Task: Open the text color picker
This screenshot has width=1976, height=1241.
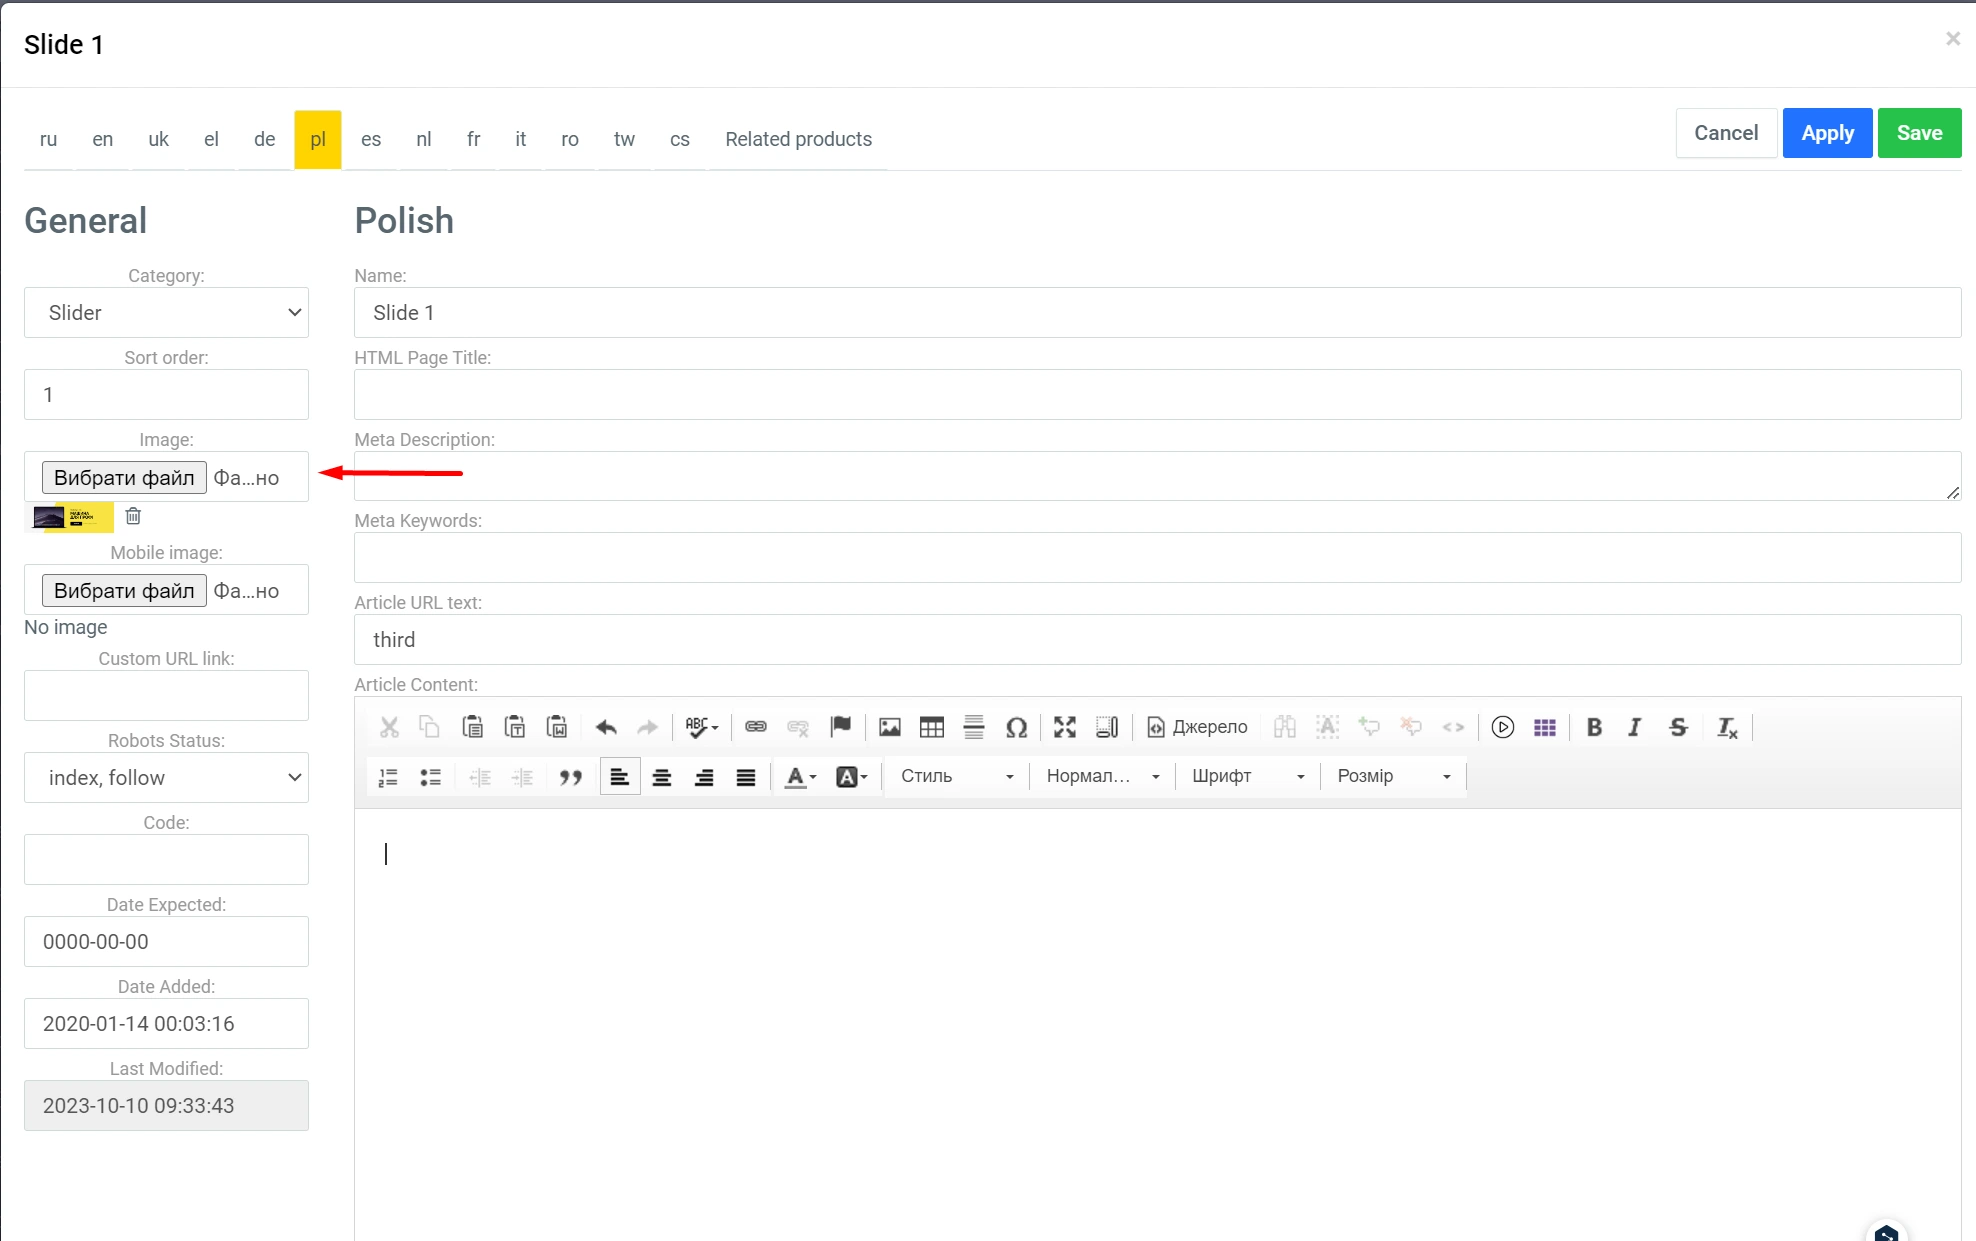Action: click(800, 777)
